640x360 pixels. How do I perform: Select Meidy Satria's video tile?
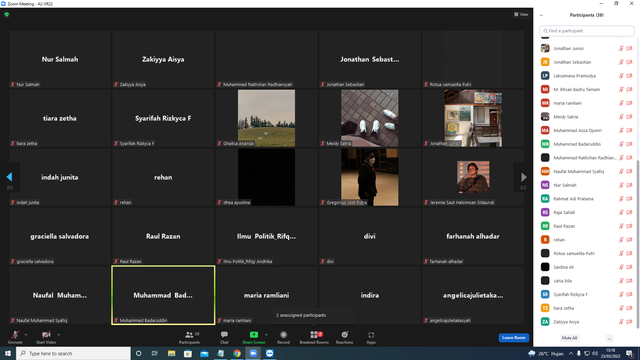[x=369, y=118]
